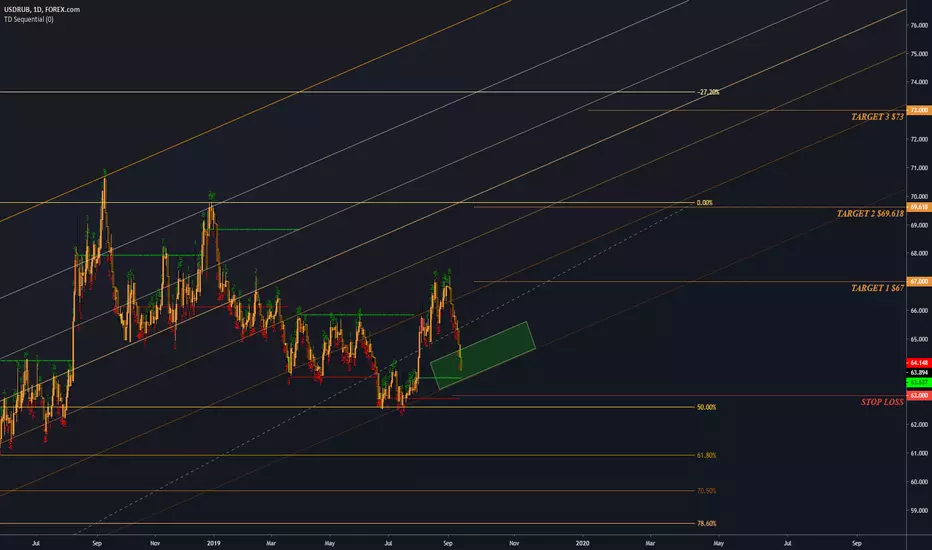Select the 2020 label on time axis
The height and width of the screenshot is (550, 932).
click(582, 543)
